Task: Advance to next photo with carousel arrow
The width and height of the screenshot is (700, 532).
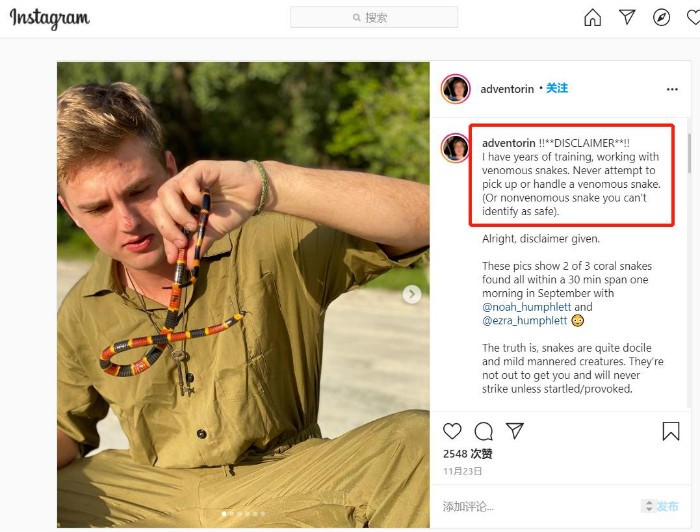Action: click(412, 294)
